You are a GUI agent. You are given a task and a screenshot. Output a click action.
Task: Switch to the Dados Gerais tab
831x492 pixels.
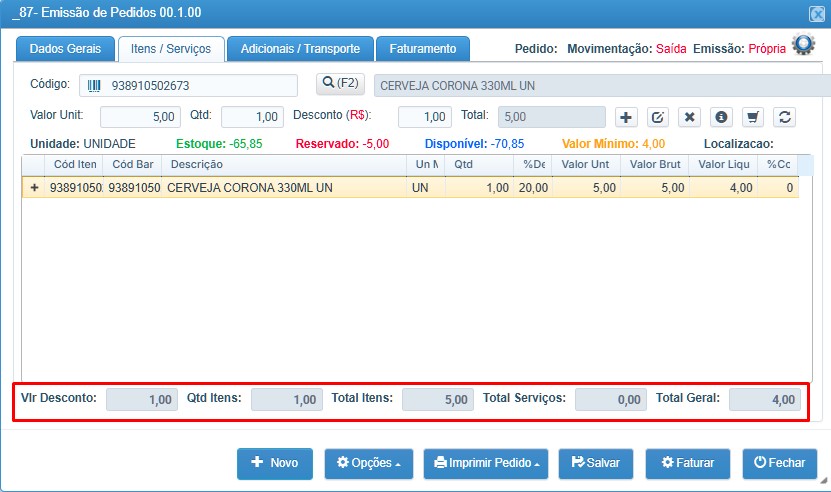pyautogui.click(x=65, y=49)
